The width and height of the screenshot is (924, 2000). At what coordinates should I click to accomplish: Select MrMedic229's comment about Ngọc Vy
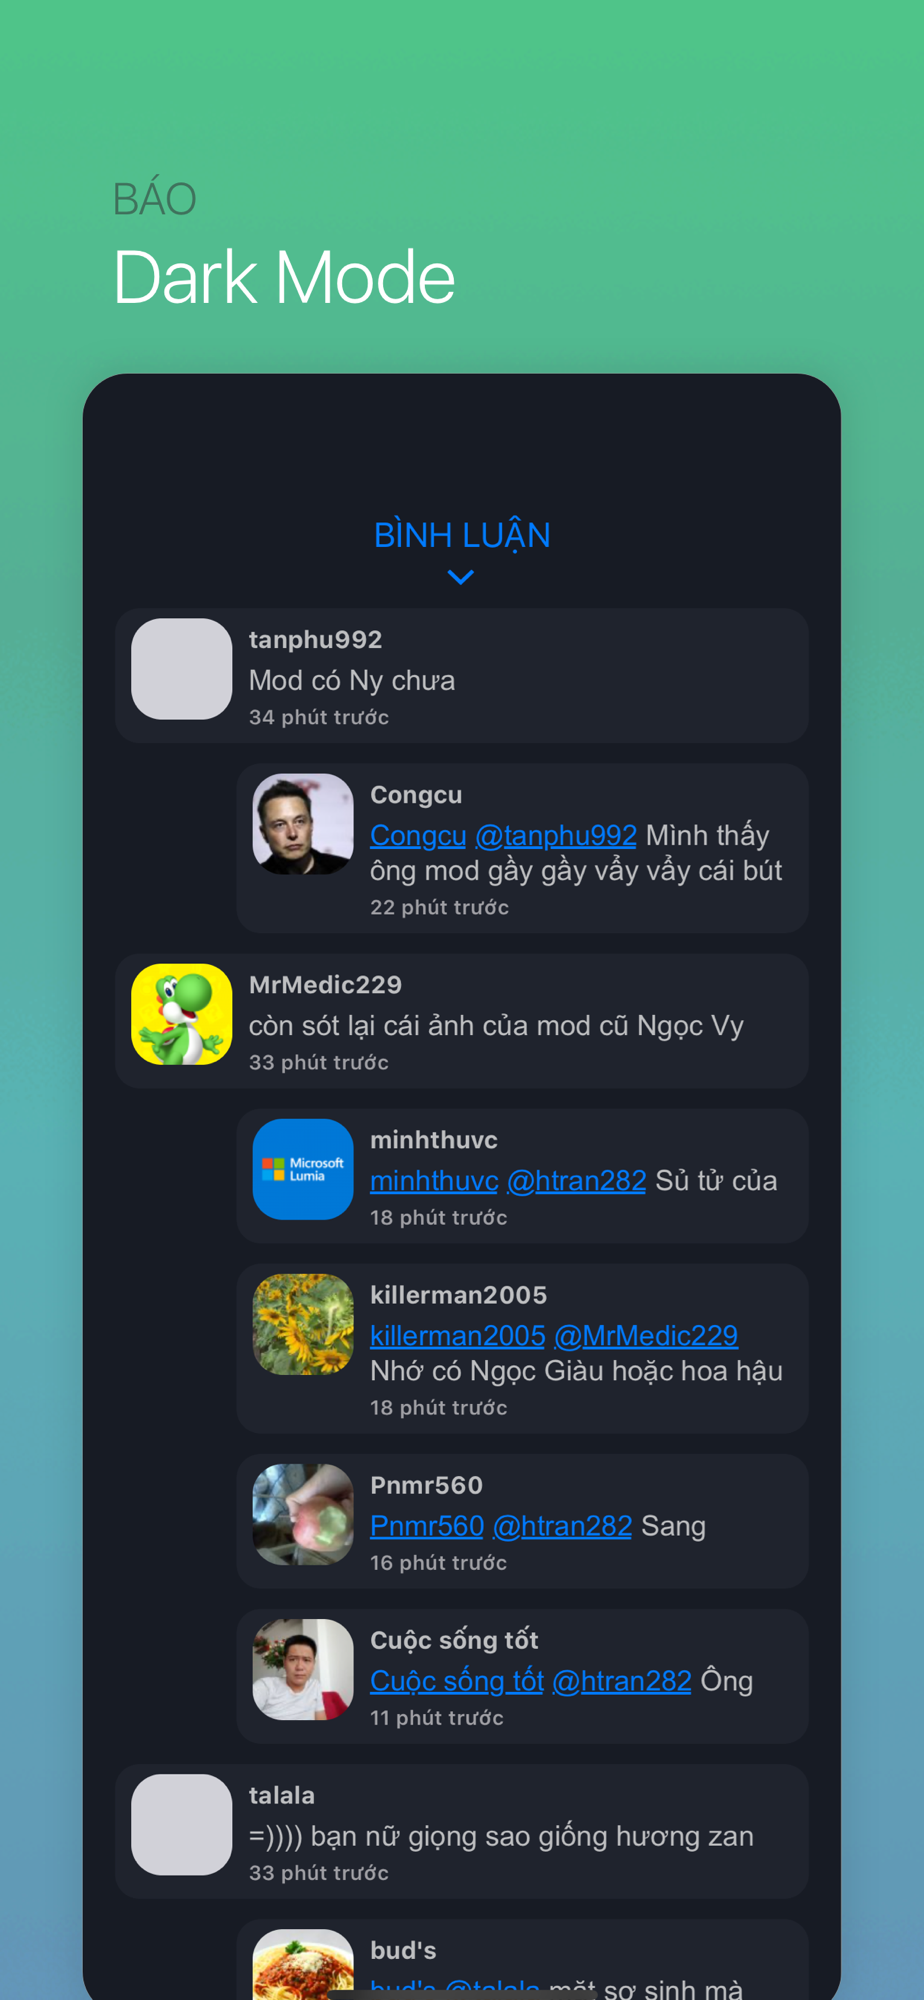pyautogui.click(x=462, y=1021)
